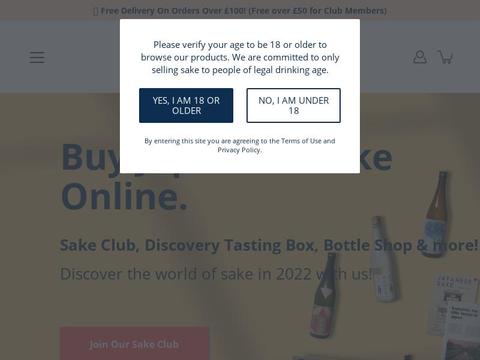
Task: Click the Sake Club Discovery Tasting Box subheading
Action: 269,245
